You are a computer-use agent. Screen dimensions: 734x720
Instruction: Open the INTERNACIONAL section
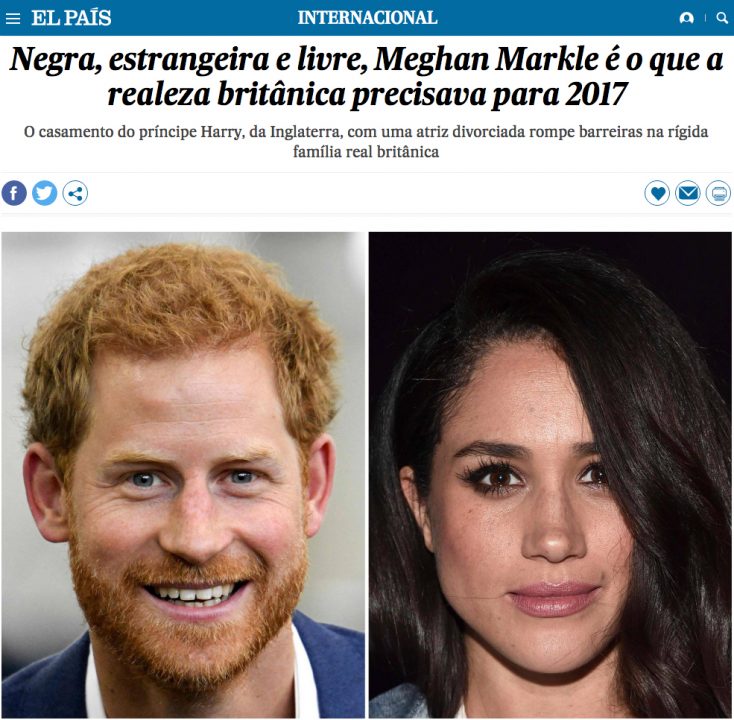(367, 18)
